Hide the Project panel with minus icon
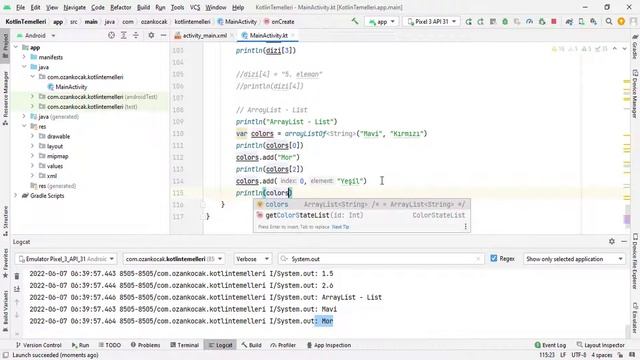 pos(163,36)
